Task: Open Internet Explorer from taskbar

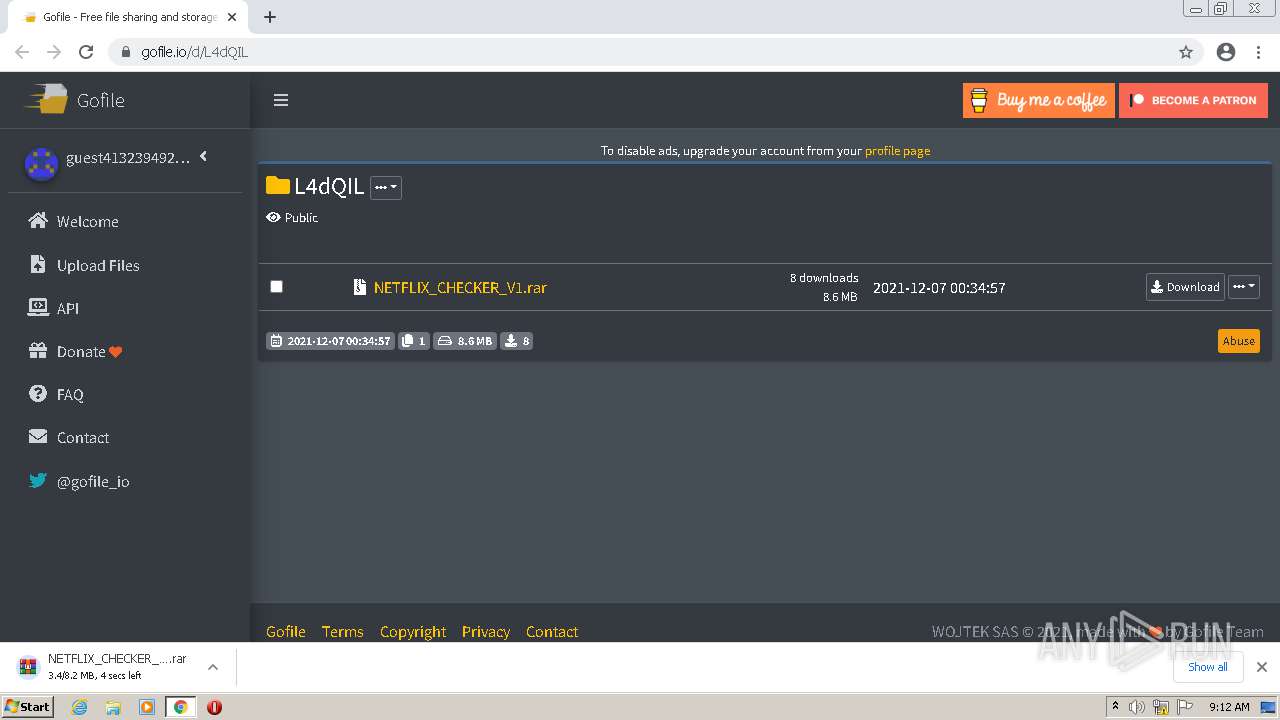Action: (x=79, y=707)
